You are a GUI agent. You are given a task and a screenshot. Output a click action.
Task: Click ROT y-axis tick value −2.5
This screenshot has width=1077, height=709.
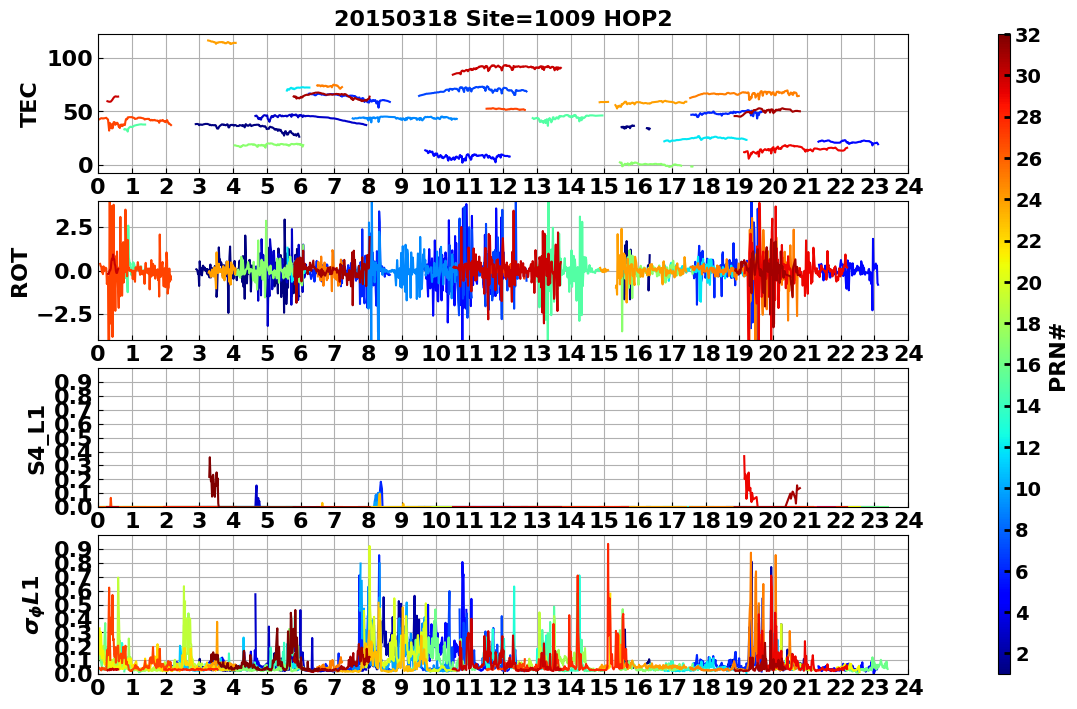point(63,315)
